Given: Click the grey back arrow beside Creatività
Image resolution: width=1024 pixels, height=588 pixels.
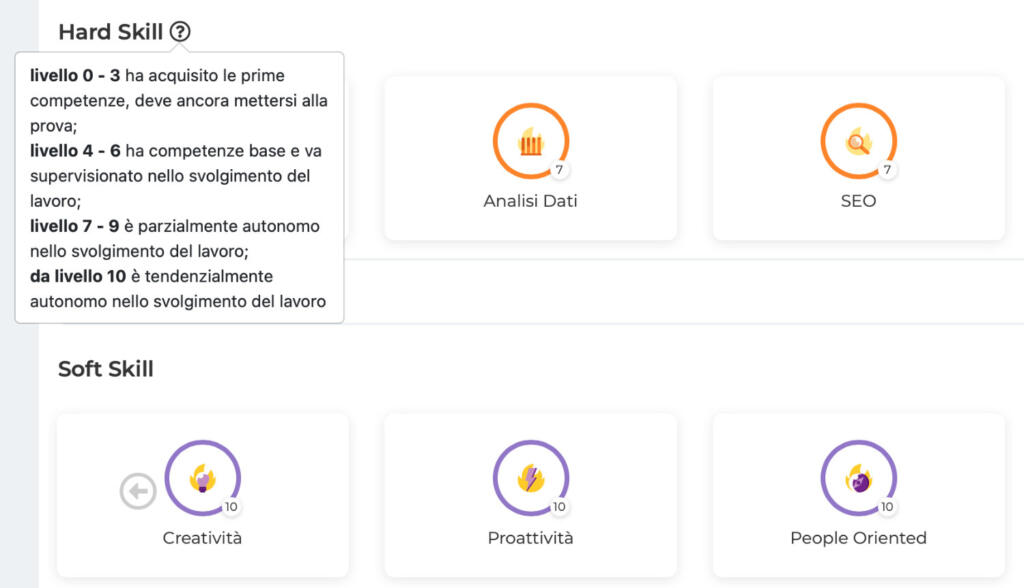Looking at the screenshot, I should (x=138, y=491).
